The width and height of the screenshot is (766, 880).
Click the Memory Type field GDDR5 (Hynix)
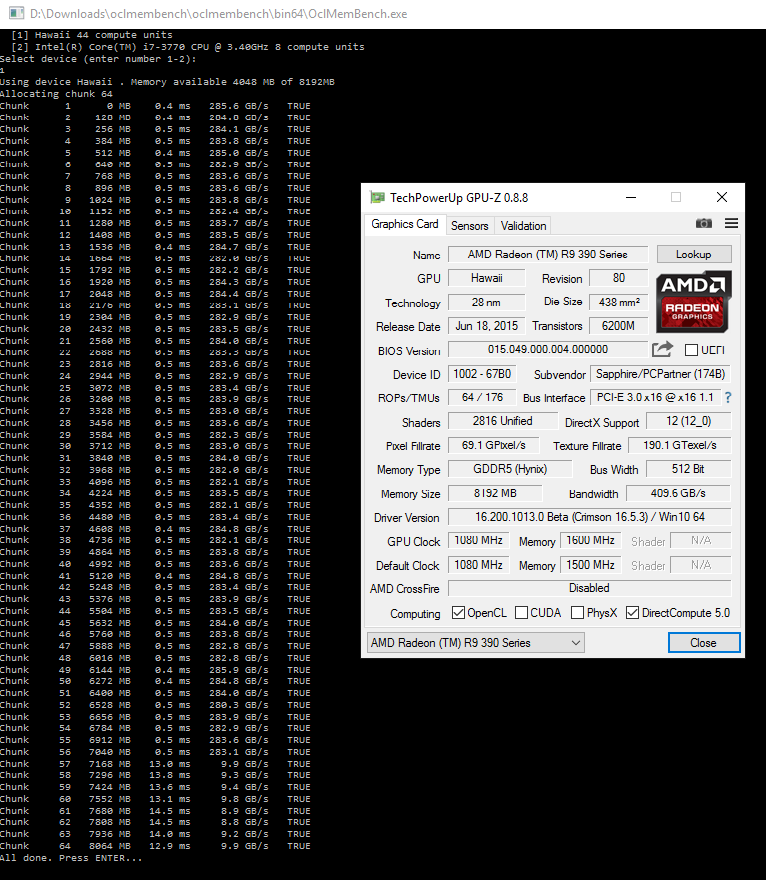[510, 469]
